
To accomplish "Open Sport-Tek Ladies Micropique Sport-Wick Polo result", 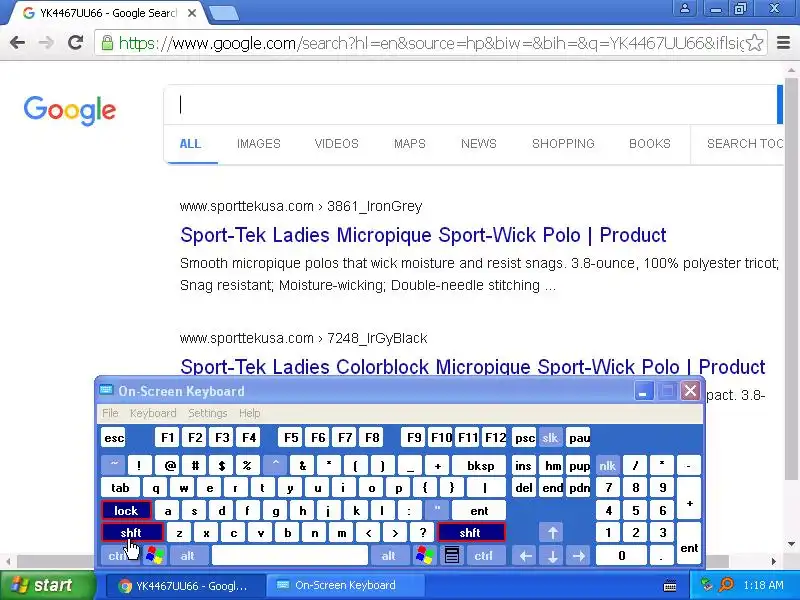I will pyautogui.click(x=423, y=235).
